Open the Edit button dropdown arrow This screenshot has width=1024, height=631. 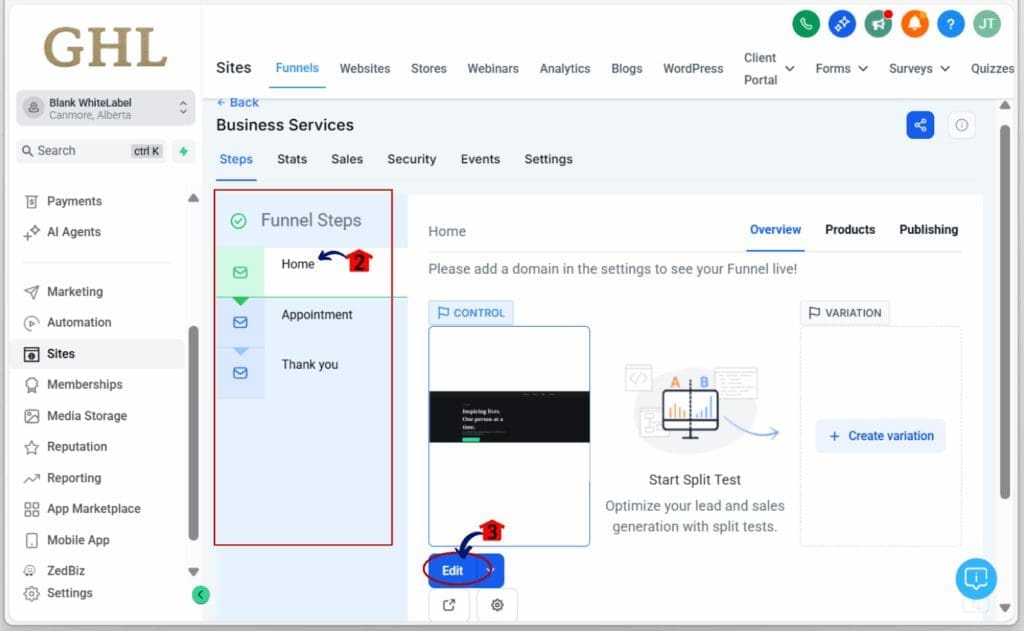pos(491,570)
